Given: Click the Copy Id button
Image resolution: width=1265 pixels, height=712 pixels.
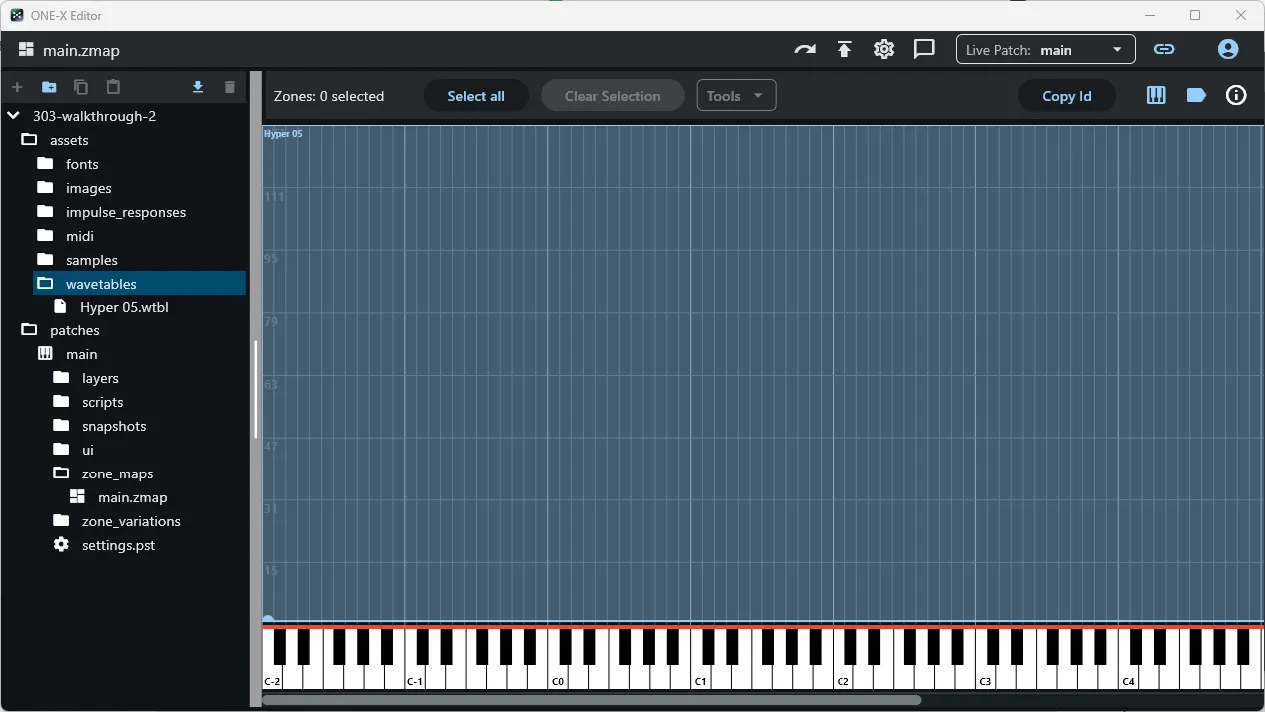Looking at the screenshot, I should click(1066, 96).
